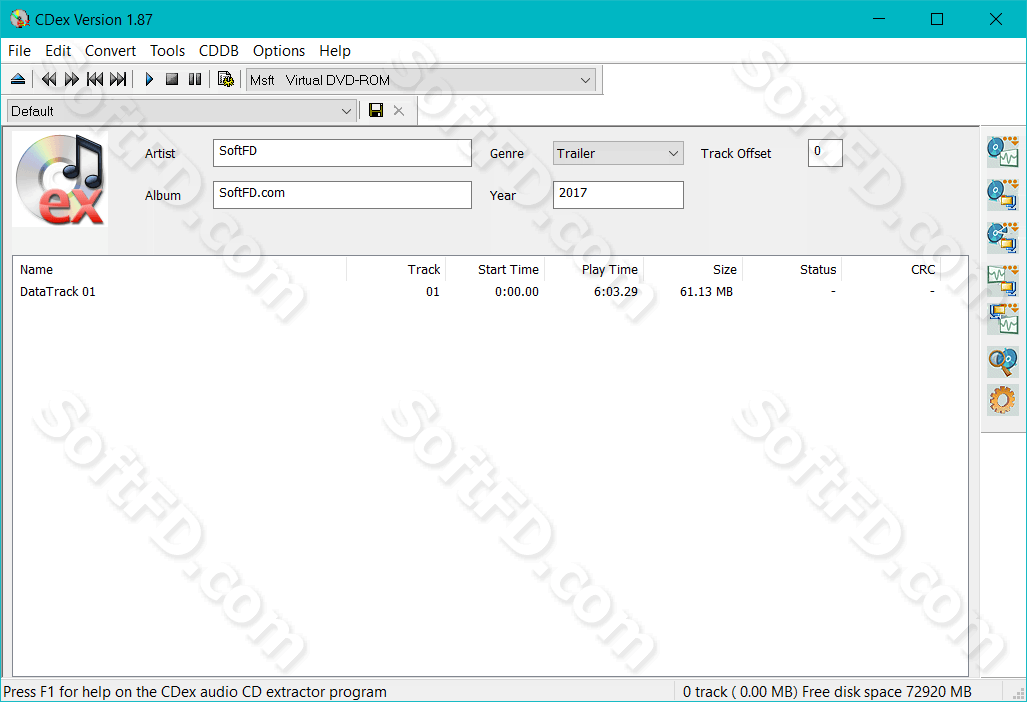Screen dimensions: 1027x702
Task: Open the CDDB menu
Action: 219,51
